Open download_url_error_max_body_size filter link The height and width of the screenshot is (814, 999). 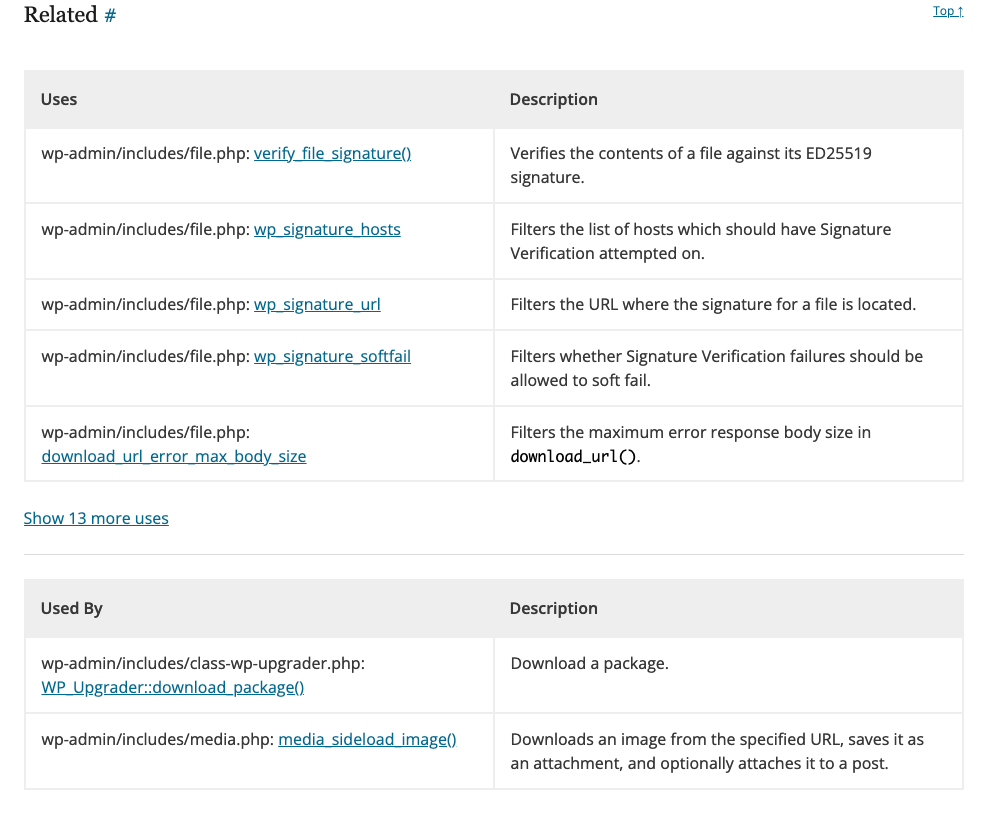coord(174,456)
